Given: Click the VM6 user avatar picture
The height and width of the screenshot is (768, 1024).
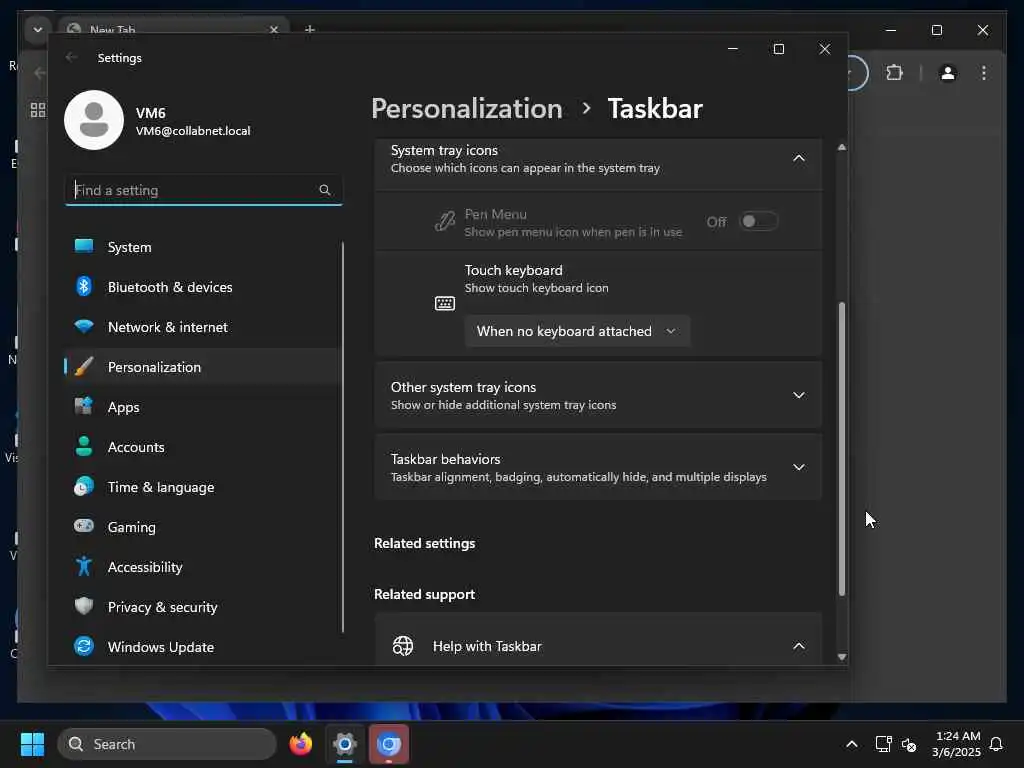Looking at the screenshot, I should [94, 120].
